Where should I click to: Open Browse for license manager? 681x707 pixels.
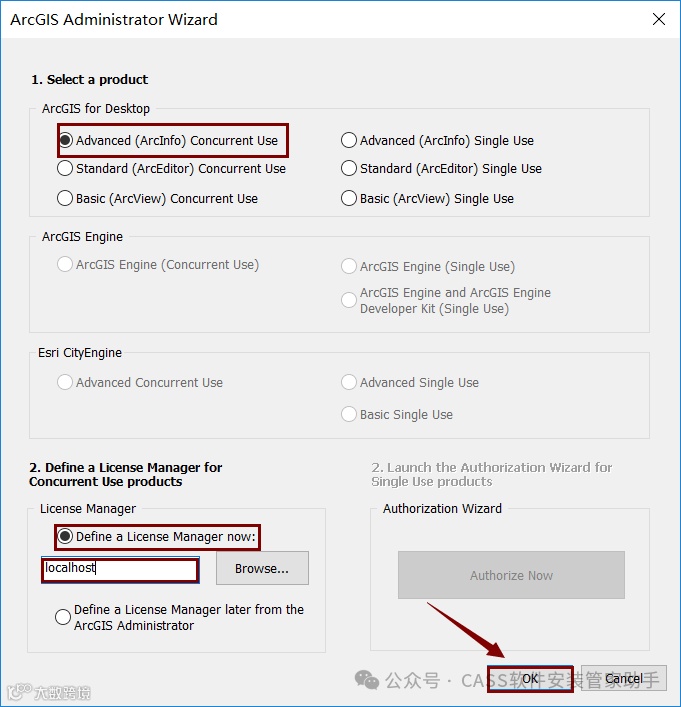(x=262, y=568)
